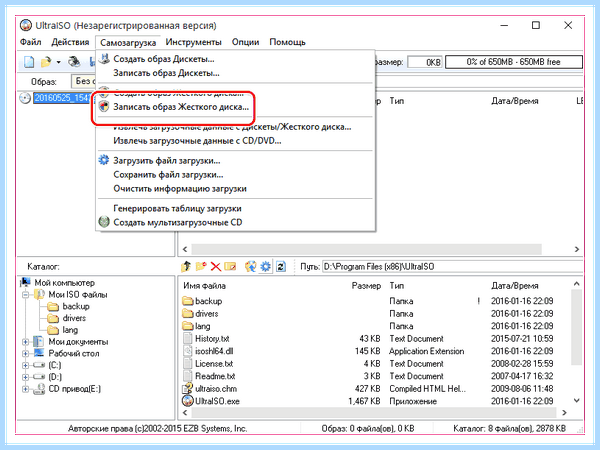Open the Файл menu
The image size is (600, 450).
[x=31, y=42]
